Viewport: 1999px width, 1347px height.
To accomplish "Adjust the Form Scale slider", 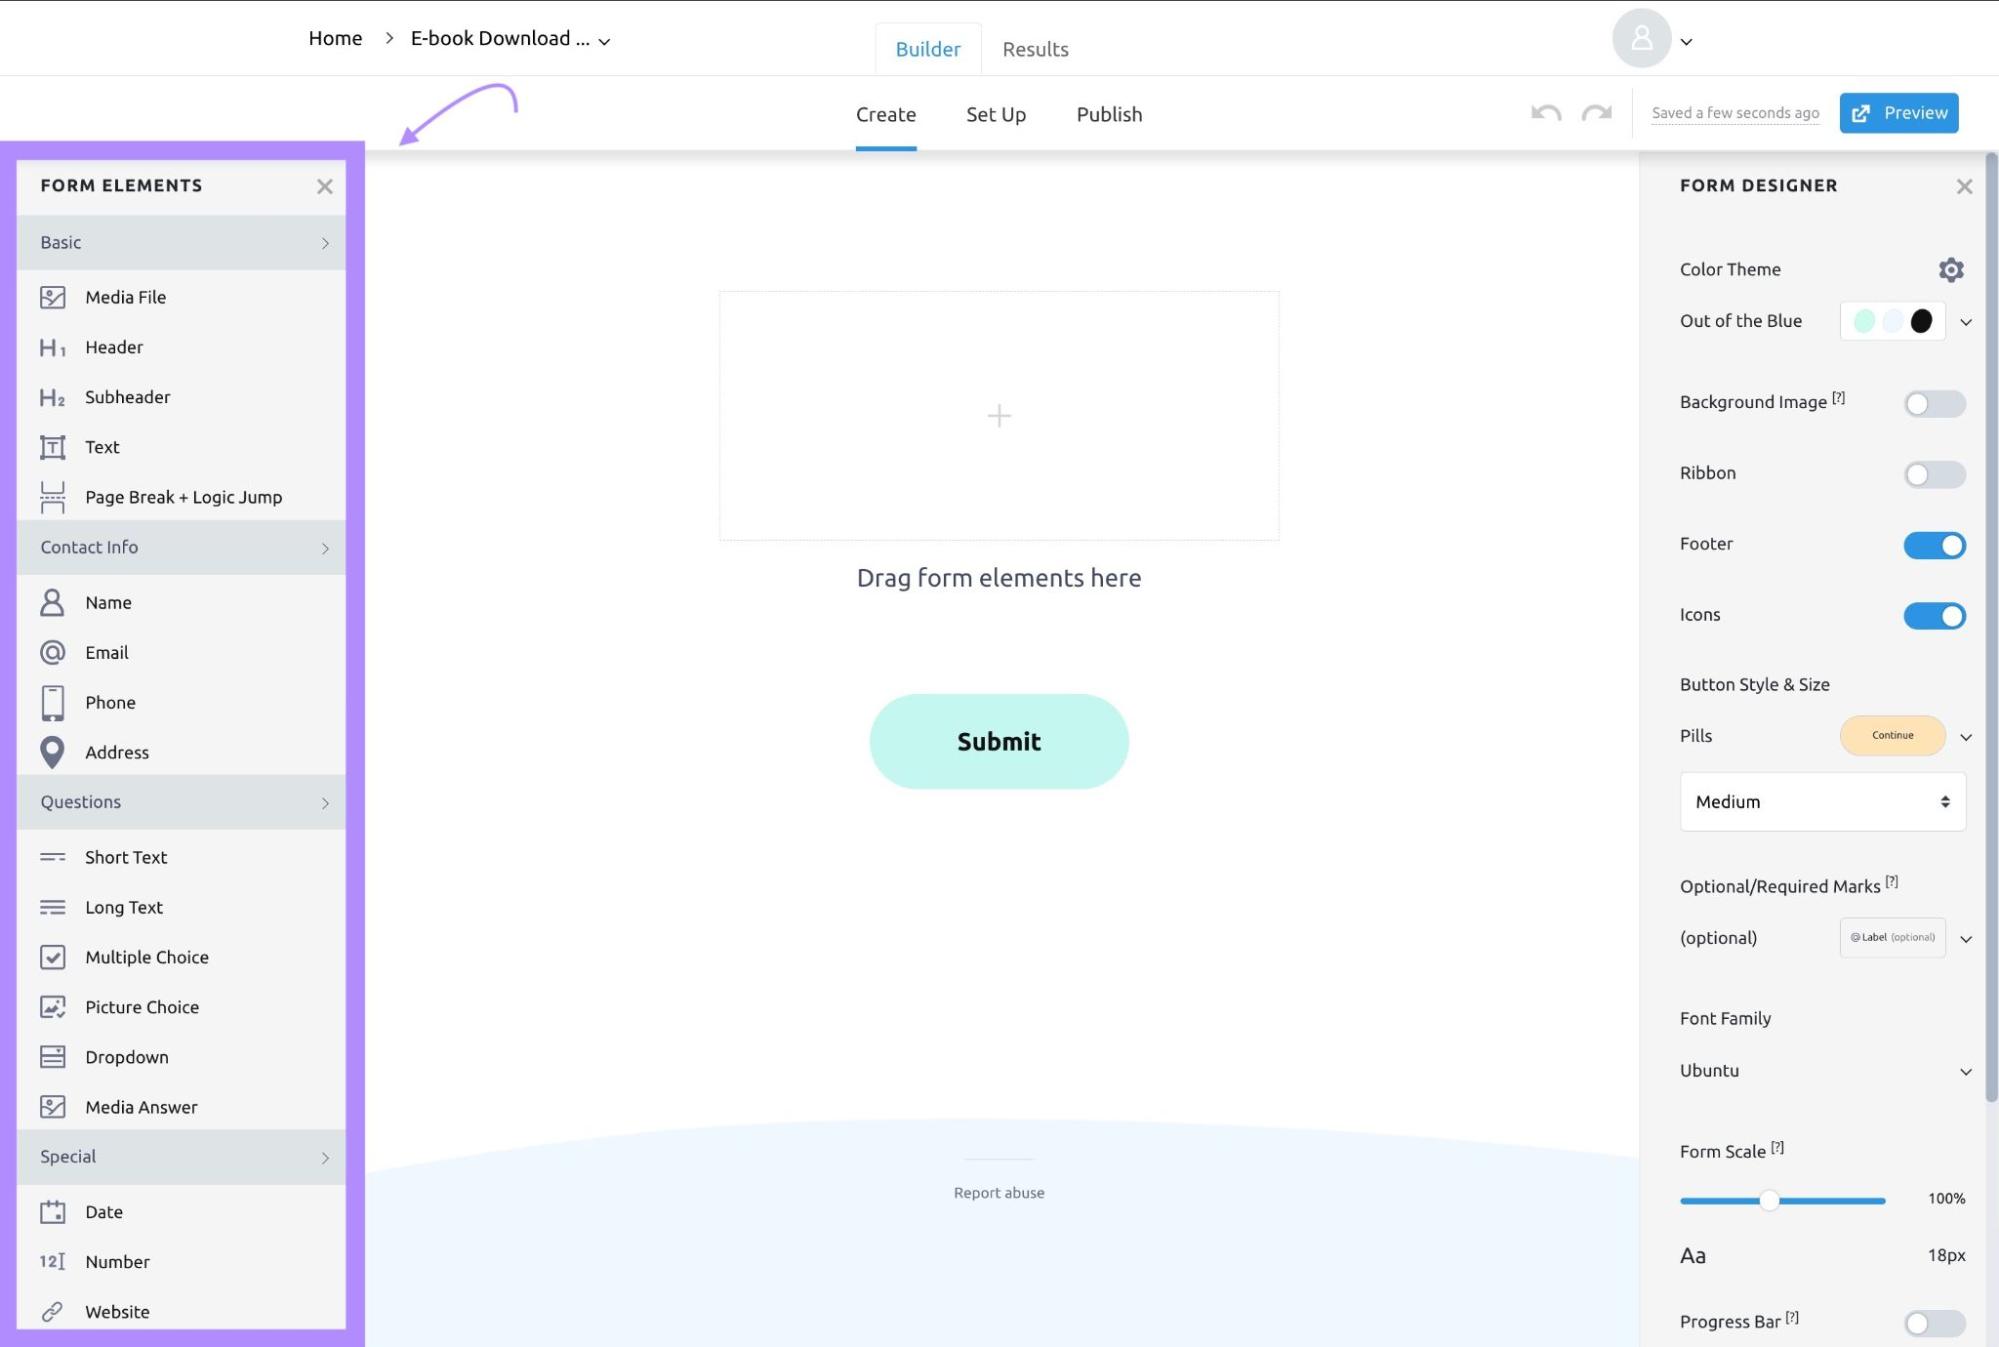I will [x=1770, y=1199].
